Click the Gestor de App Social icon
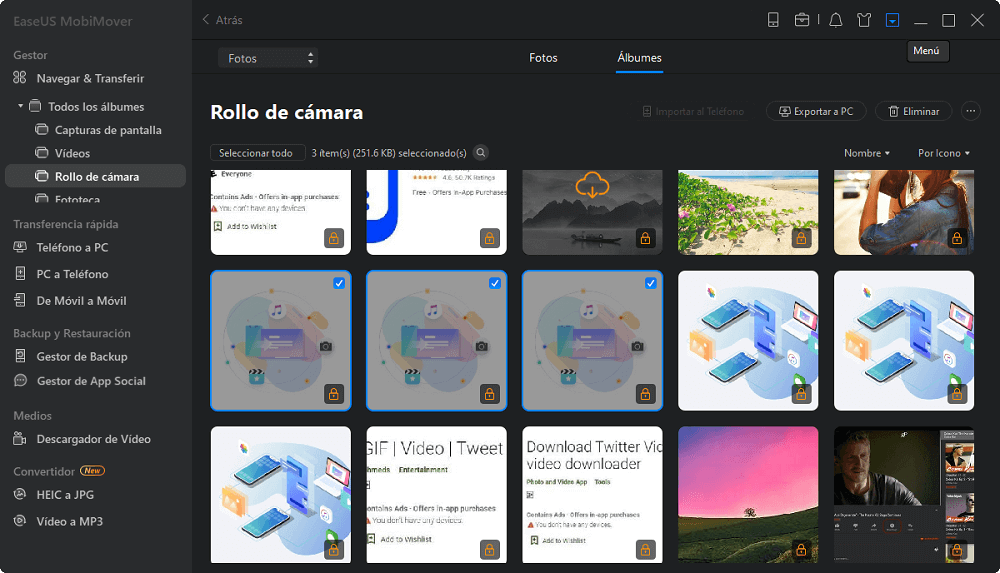Screen dimensions: 1000x573 (20, 380)
